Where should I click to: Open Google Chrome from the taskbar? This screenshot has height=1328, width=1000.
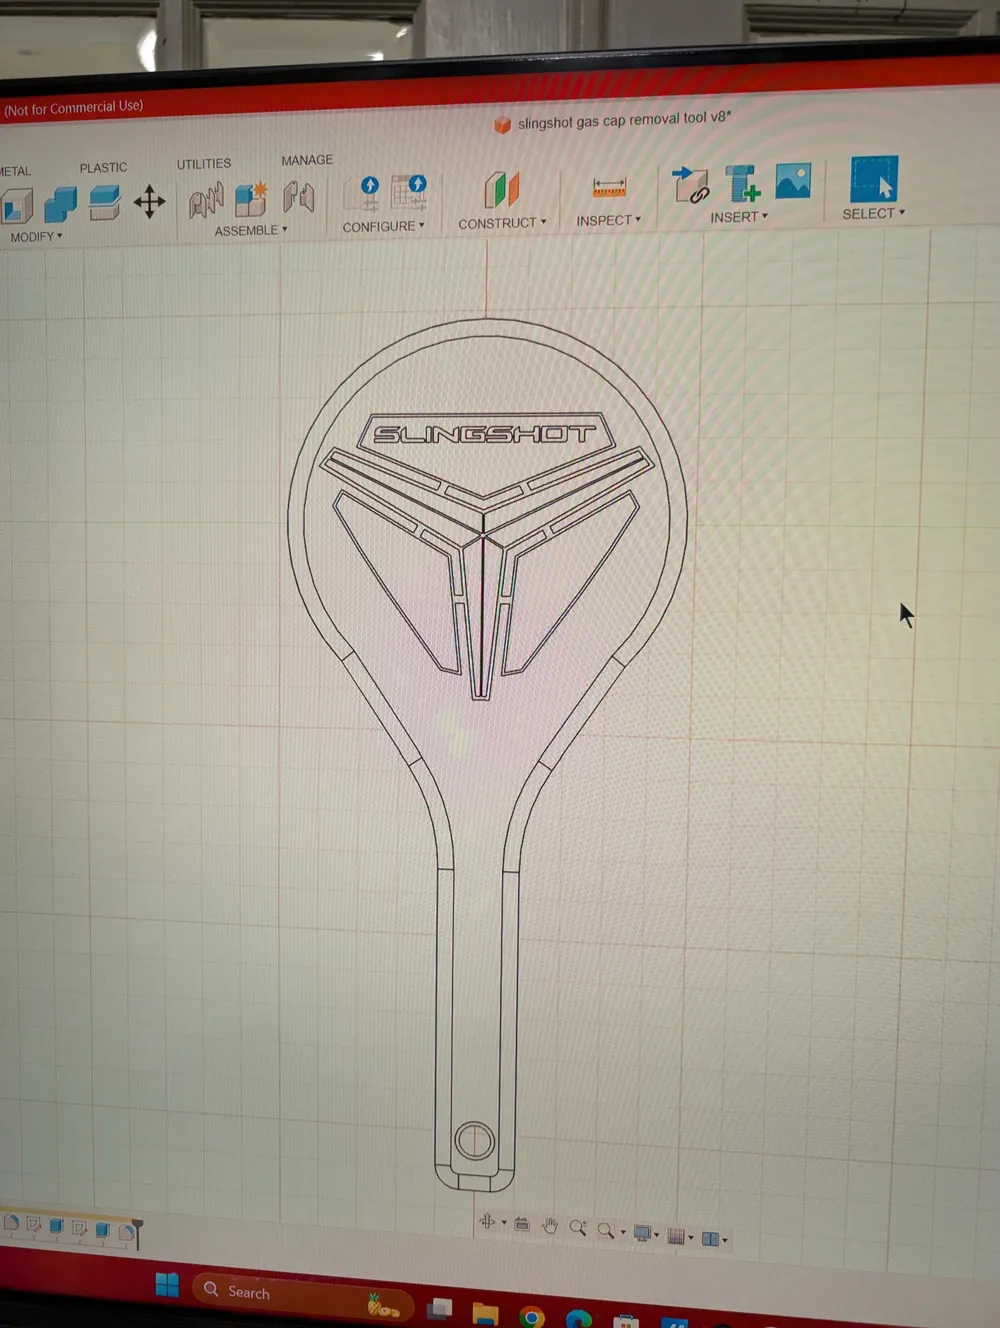(x=532, y=1318)
